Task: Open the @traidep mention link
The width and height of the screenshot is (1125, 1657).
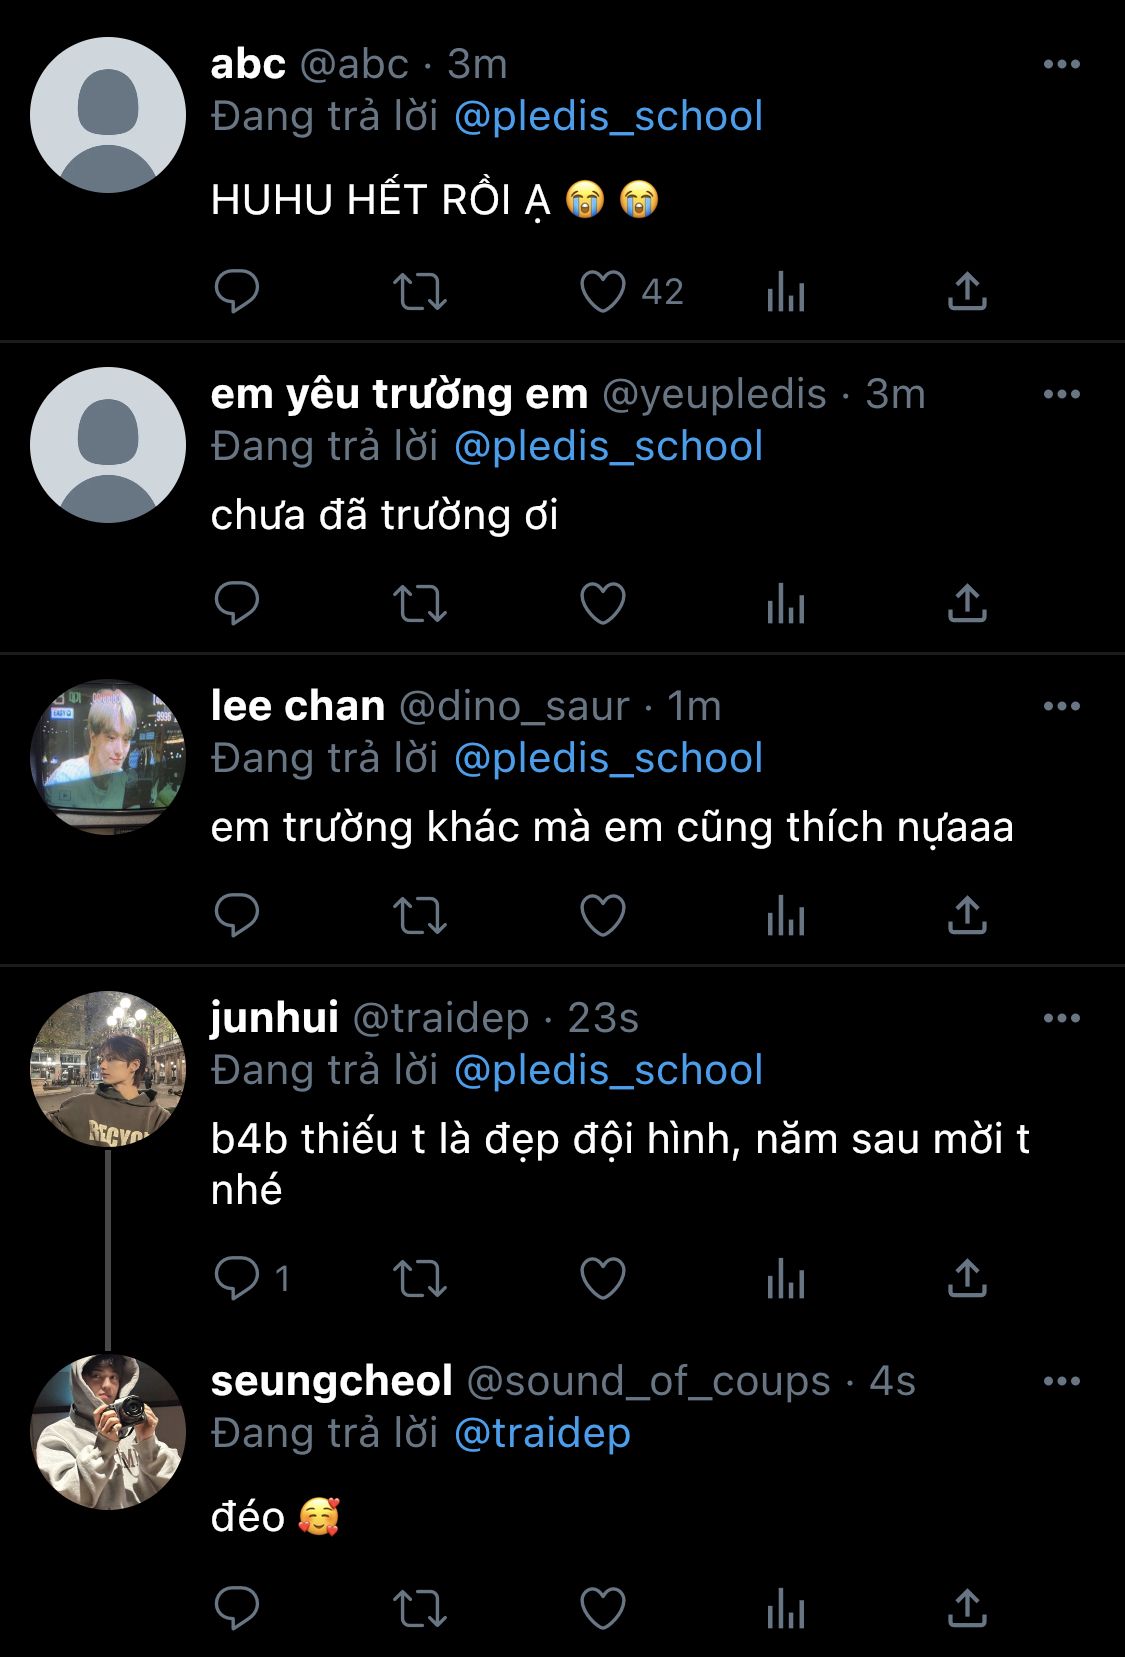Action: (x=542, y=1433)
